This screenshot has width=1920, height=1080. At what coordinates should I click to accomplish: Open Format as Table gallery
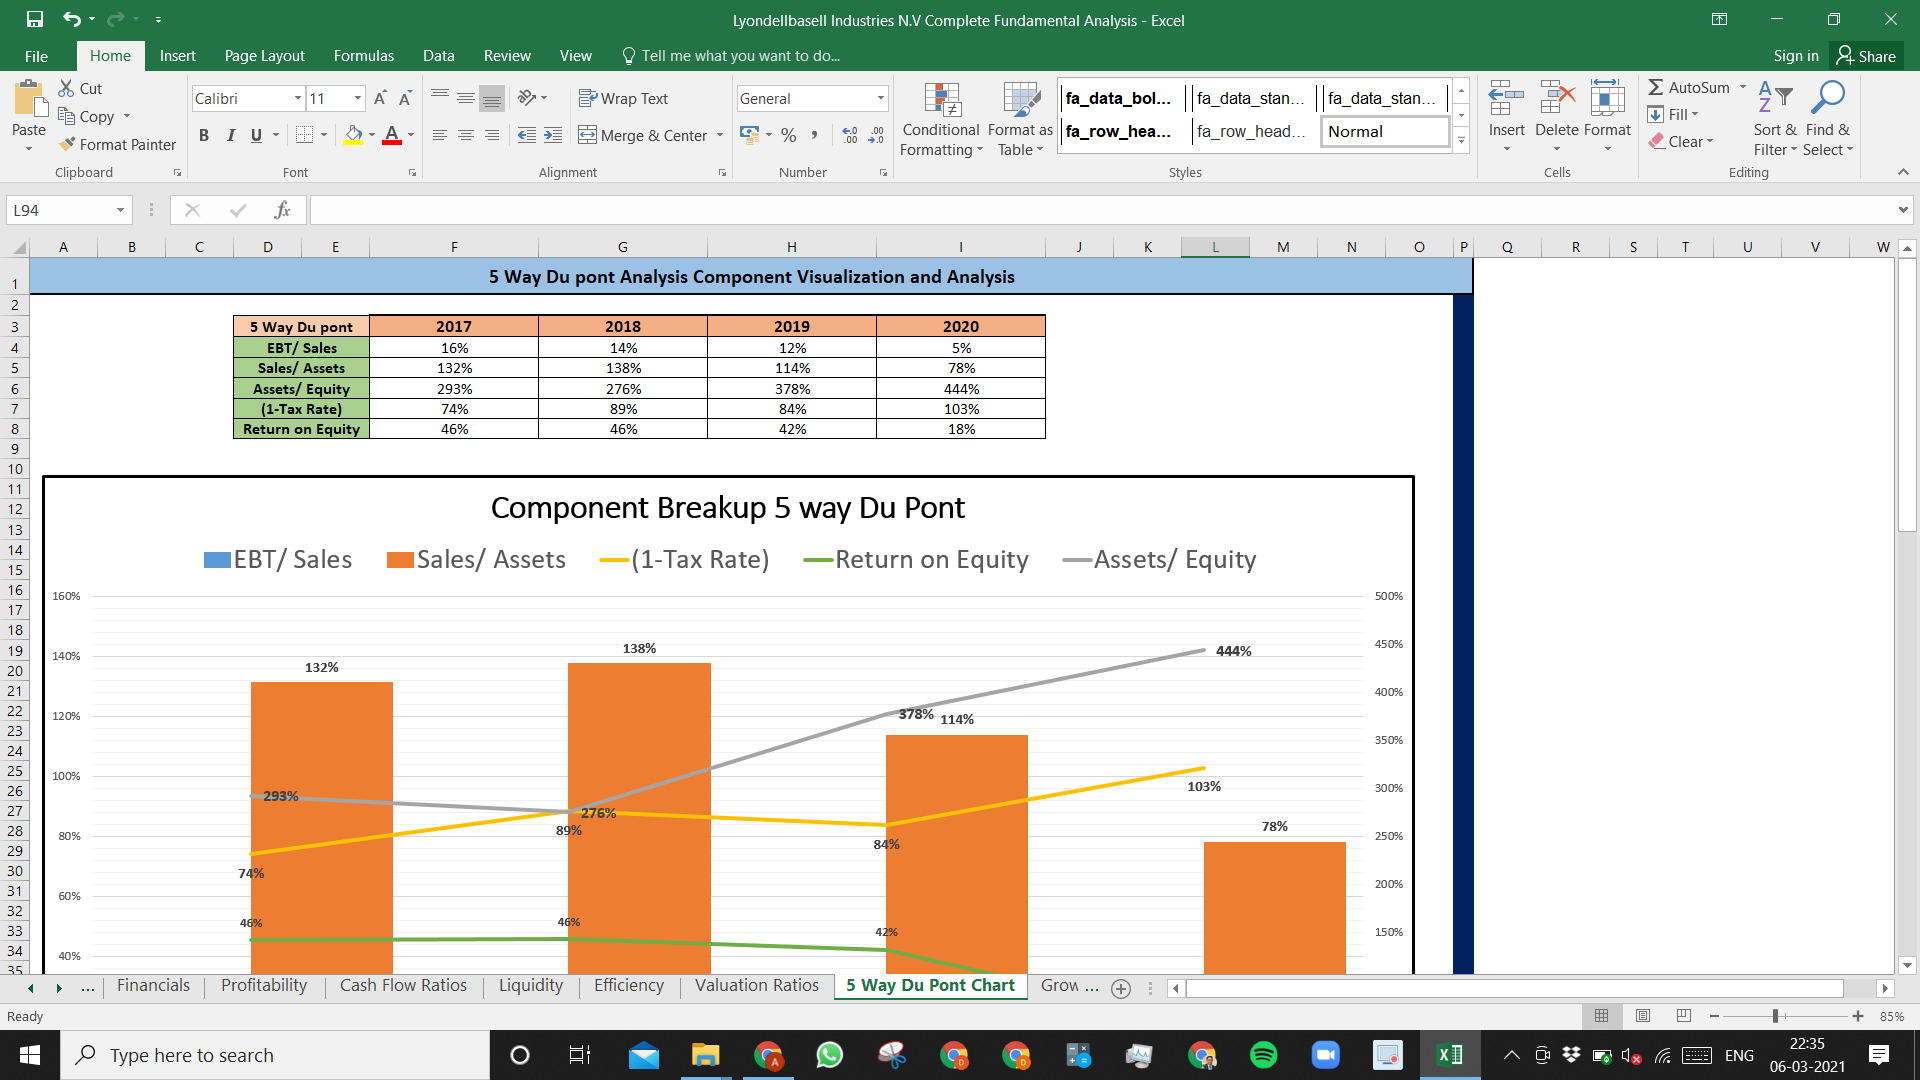(x=1020, y=119)
